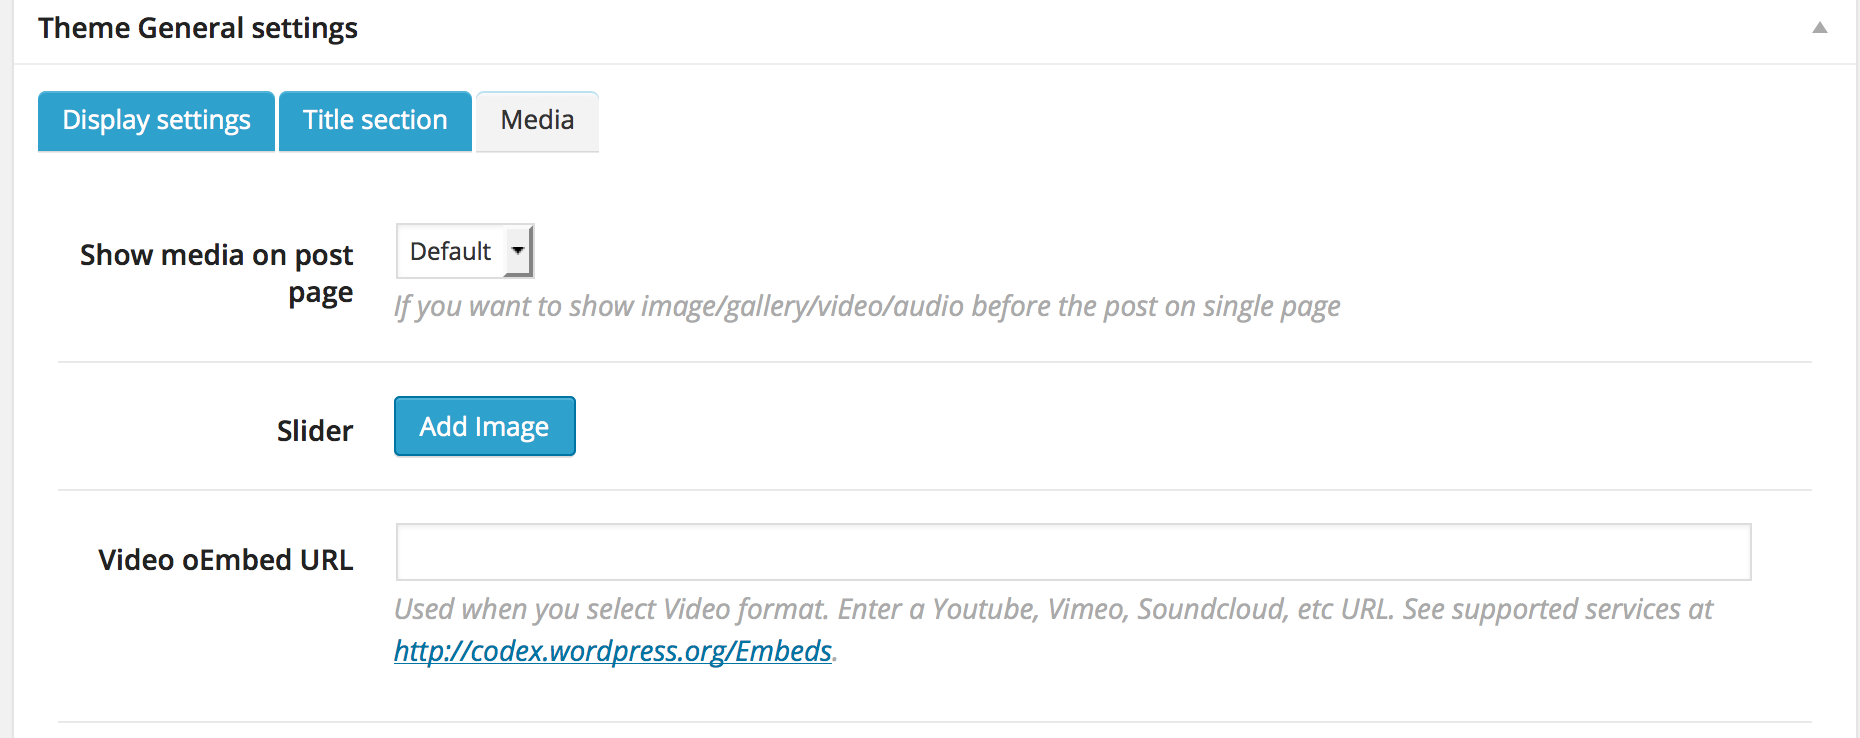Click the Show media on post page label
Screen dimensions: 1860x738
(216, 273)
